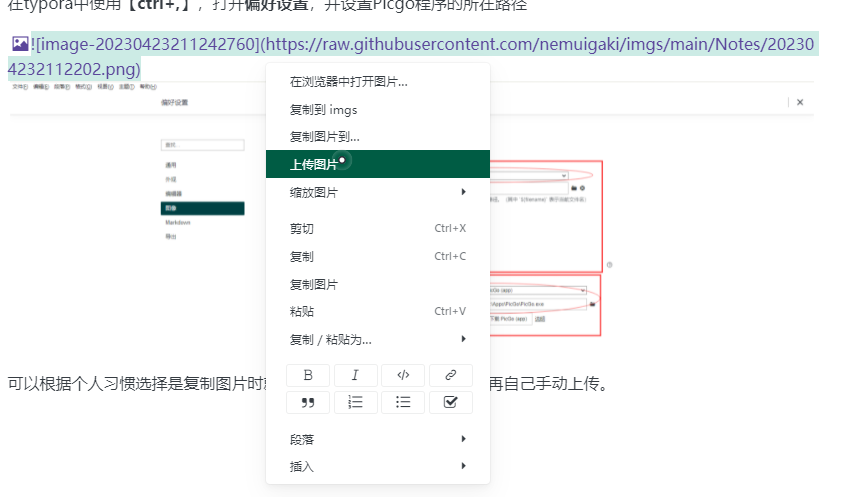Click the Bold (B) formatting icon

pos(308,376)
